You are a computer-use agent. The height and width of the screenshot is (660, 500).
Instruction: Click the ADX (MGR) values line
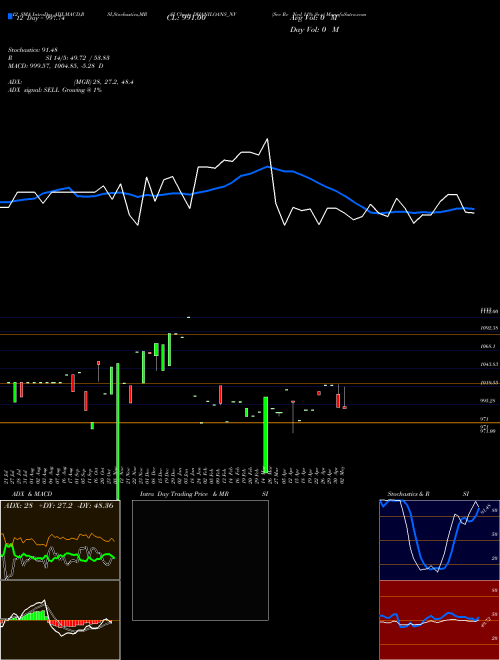71,82
